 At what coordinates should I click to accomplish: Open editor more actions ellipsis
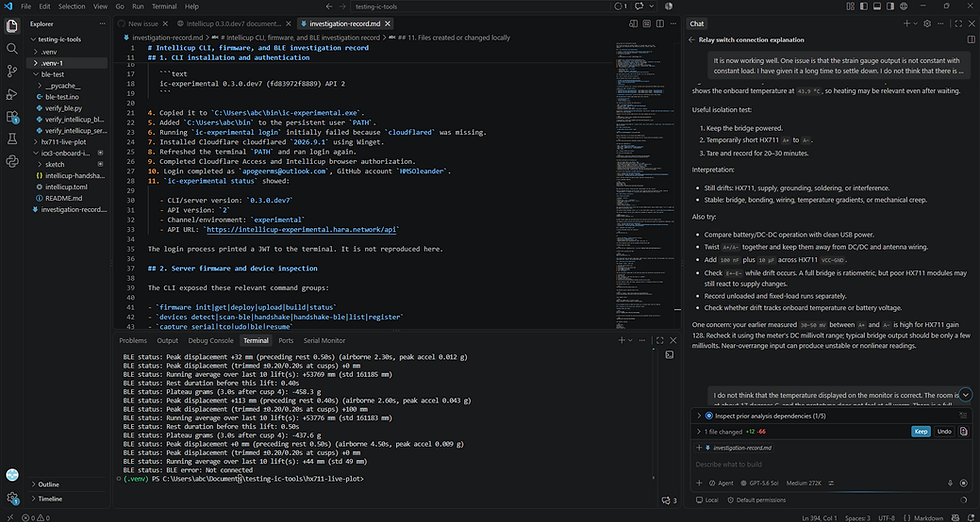coord(673,24)
